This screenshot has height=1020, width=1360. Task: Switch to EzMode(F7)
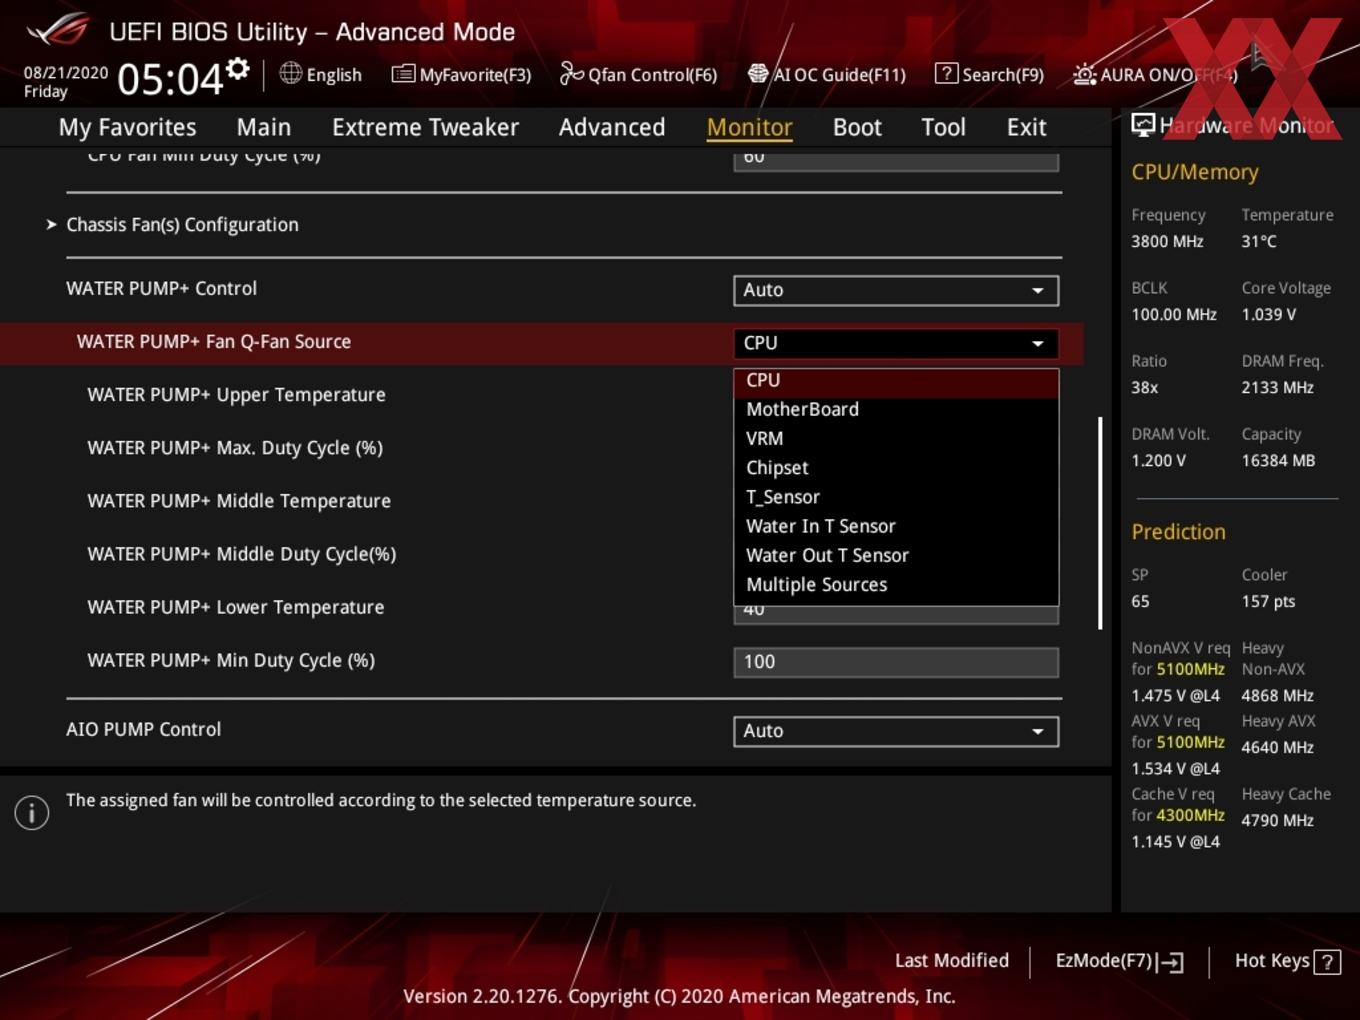[x=1119, y=961]
